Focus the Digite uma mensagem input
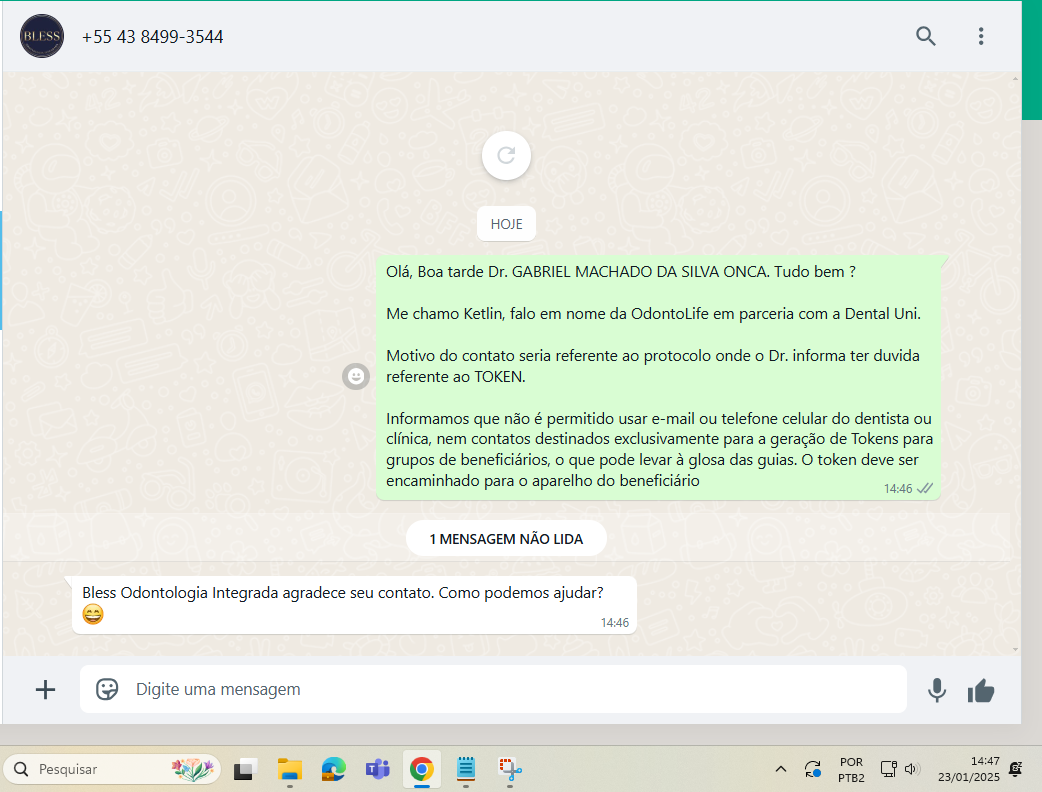1042x792 pixels. pyautogui.click(x=493, y=689)
